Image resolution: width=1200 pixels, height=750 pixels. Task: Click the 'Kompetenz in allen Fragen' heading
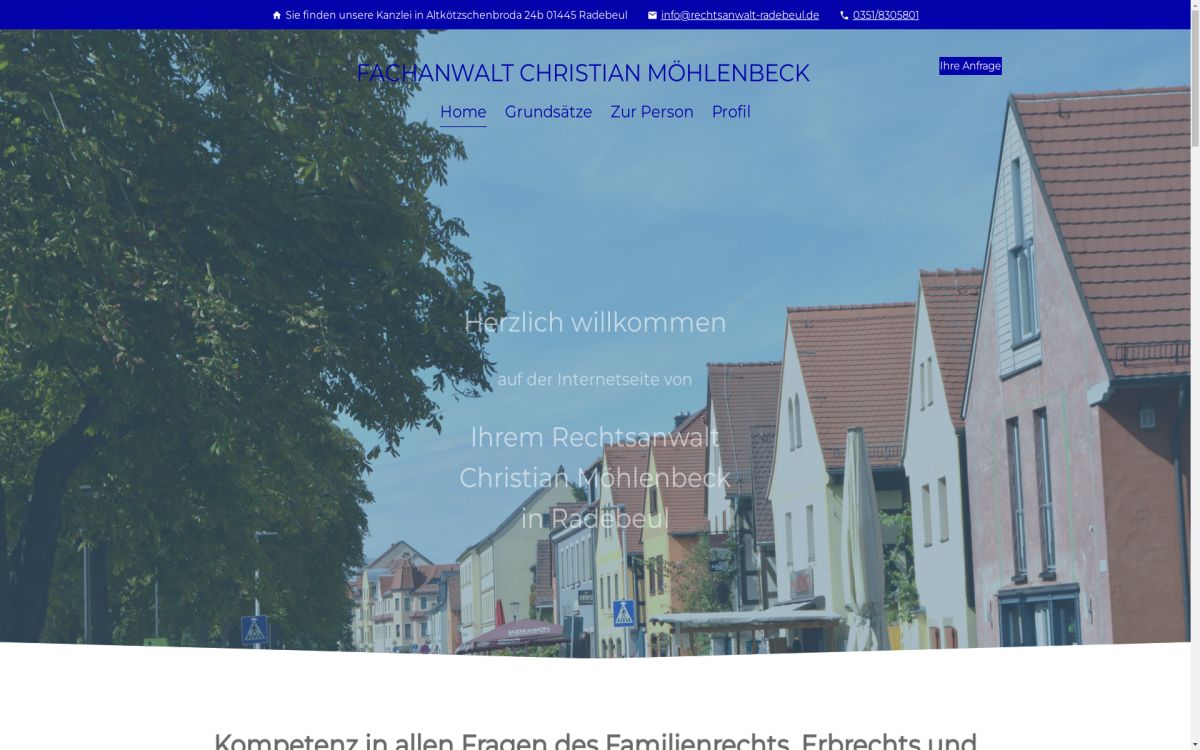pyautogui.click(x=595, y=741)
